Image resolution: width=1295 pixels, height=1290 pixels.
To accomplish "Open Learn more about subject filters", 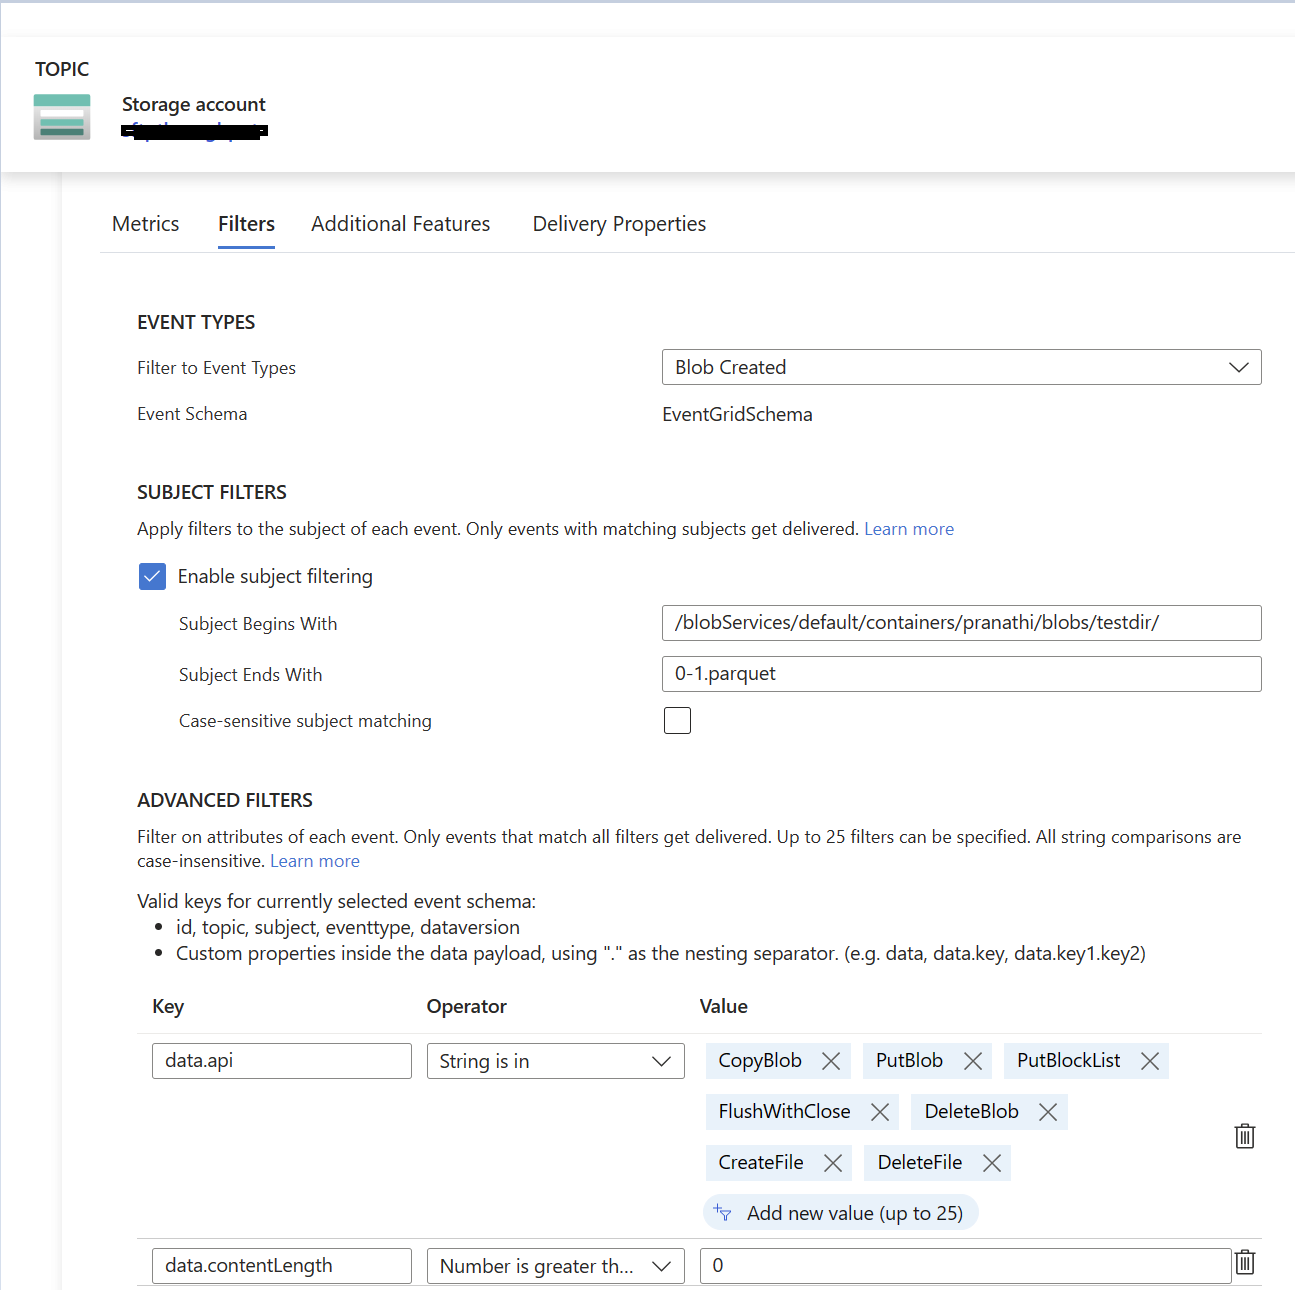I will pos(908,528).
